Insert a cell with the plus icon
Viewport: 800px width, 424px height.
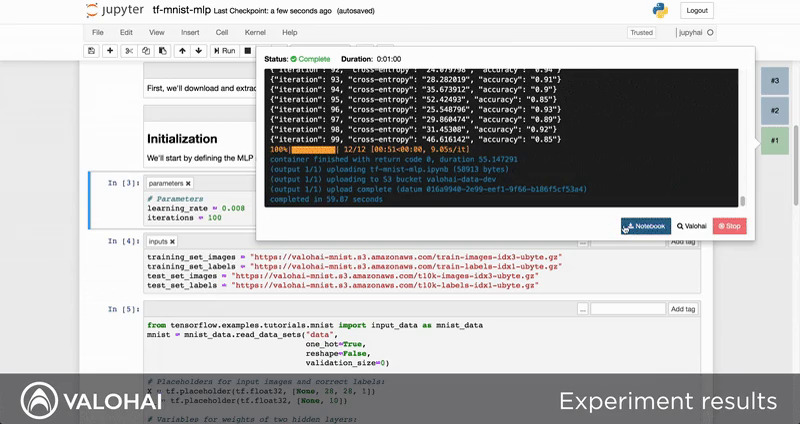coord(110,51)
